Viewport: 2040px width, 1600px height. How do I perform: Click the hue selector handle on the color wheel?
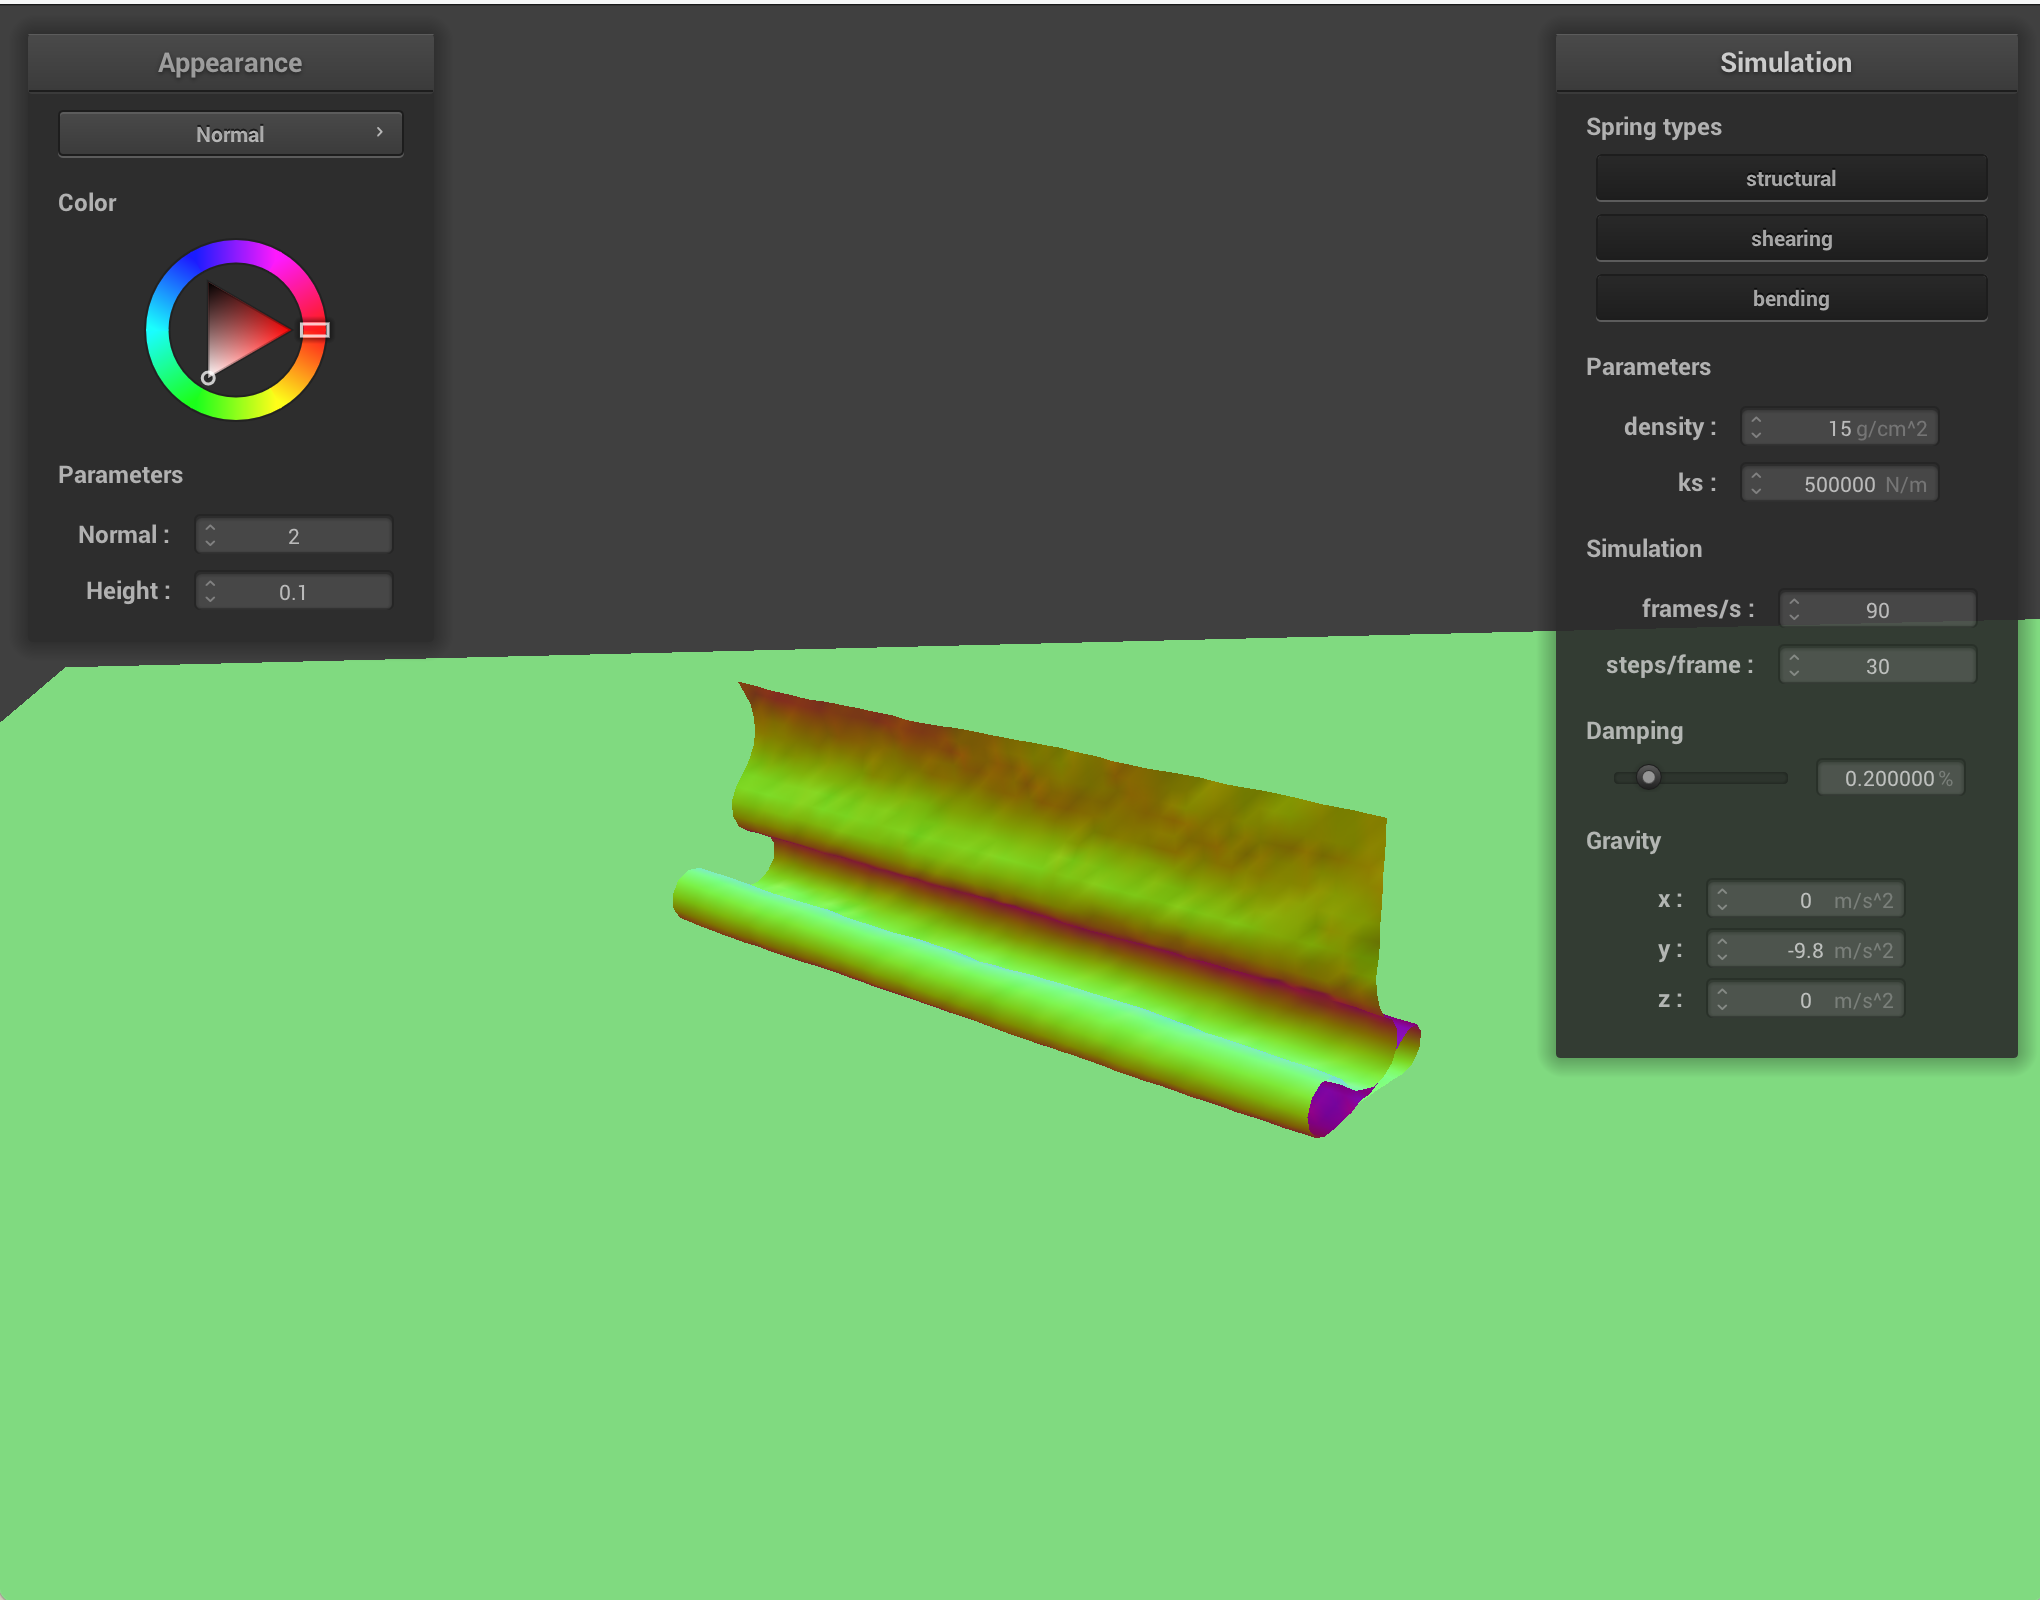[314, 330]
